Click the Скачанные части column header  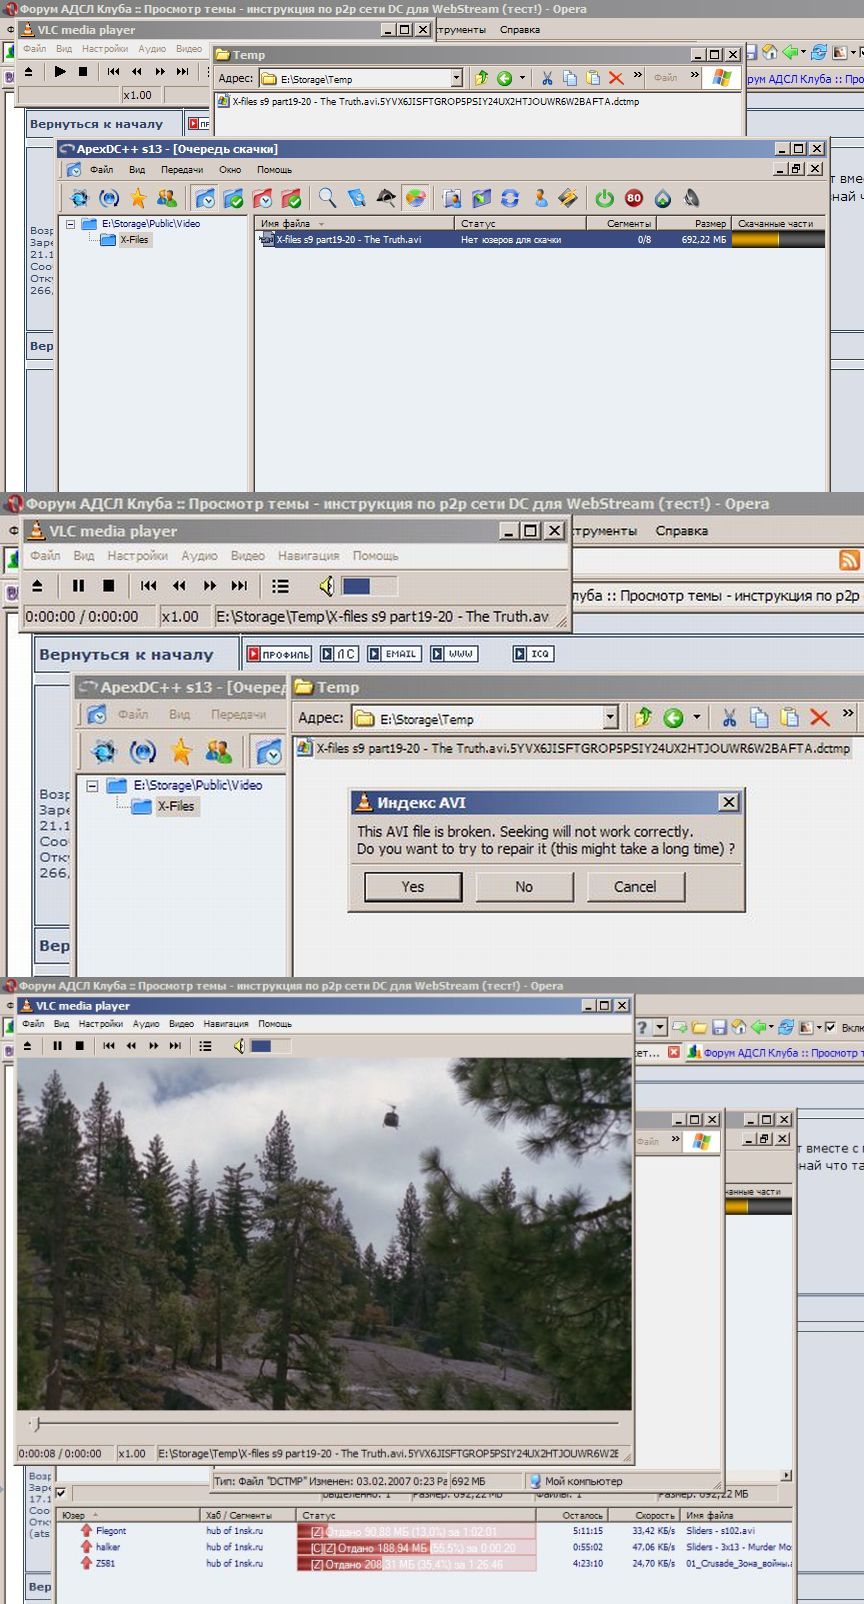777,224
